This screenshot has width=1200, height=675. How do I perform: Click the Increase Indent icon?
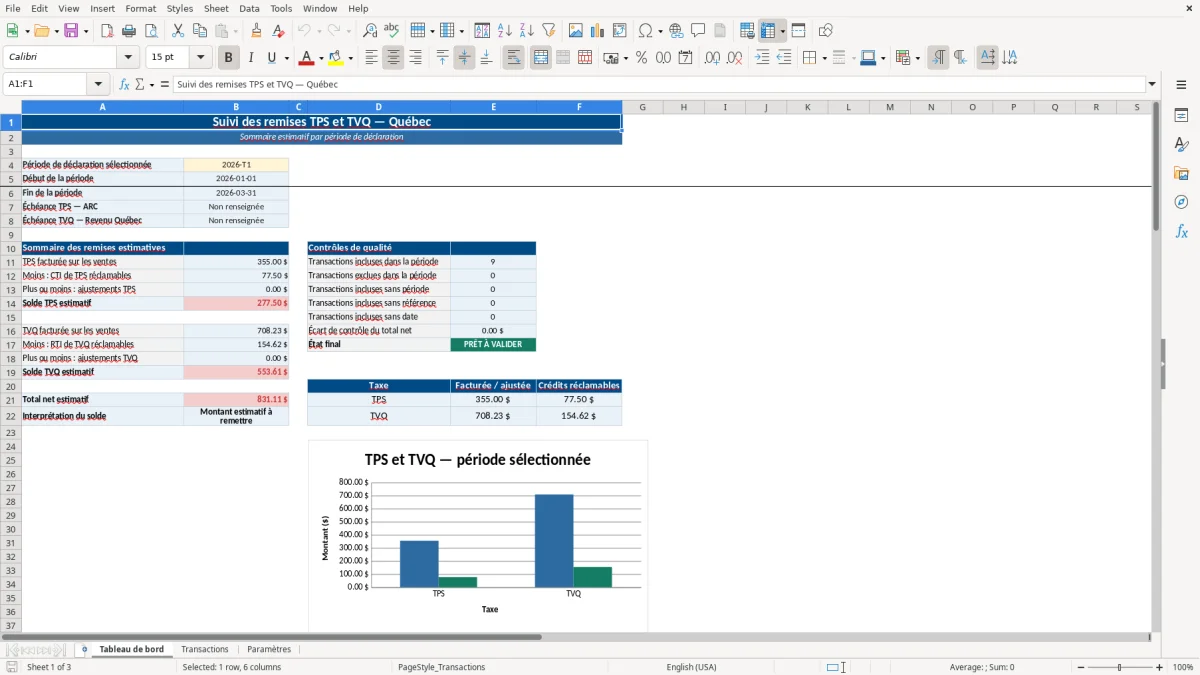click(762, 58)
